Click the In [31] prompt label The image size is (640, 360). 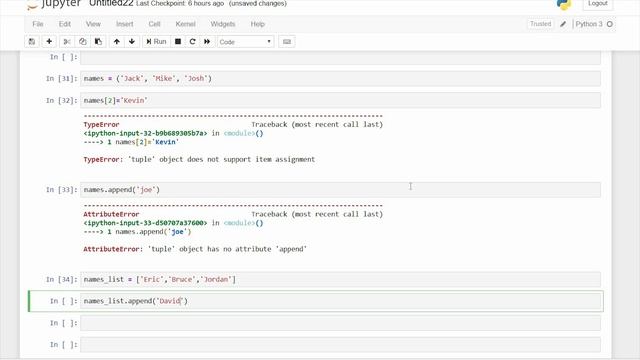61,78
